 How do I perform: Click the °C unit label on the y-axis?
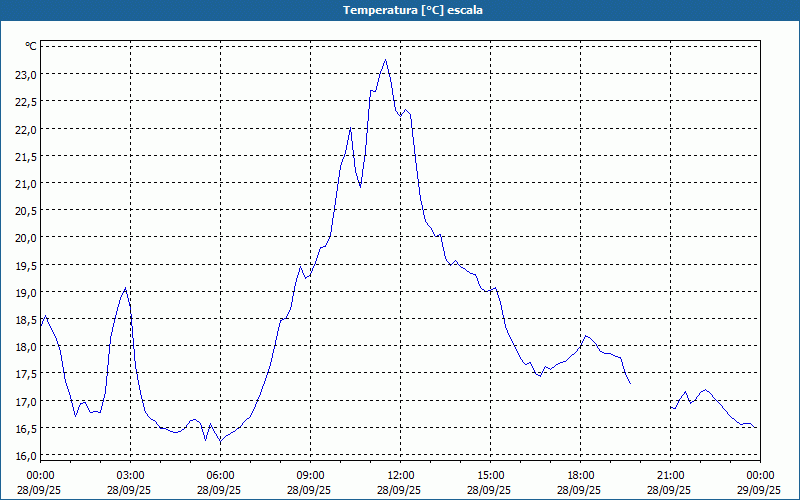[x=31, y=46]
